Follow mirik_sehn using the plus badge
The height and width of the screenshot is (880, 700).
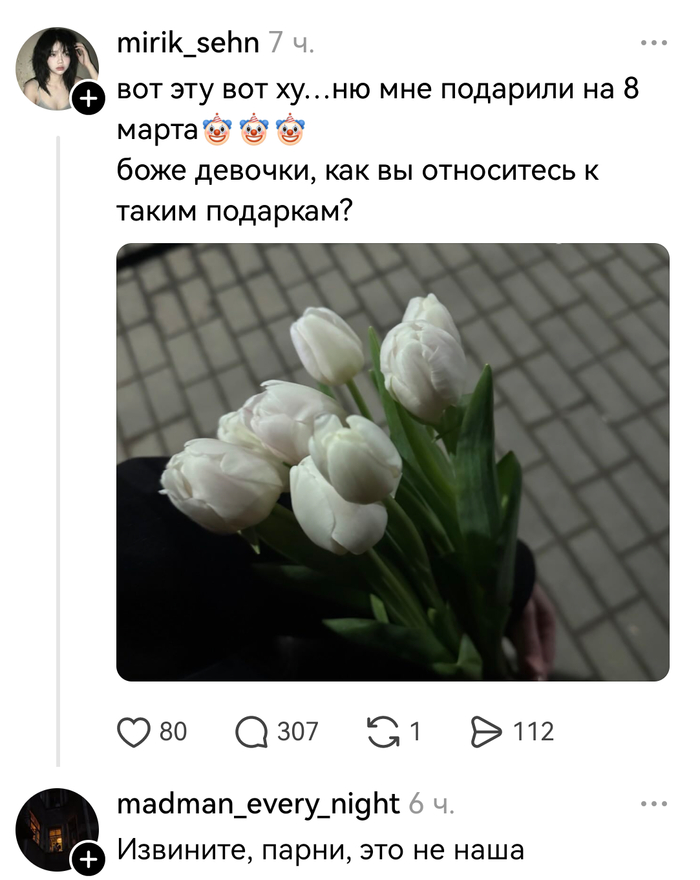(89, 99)
